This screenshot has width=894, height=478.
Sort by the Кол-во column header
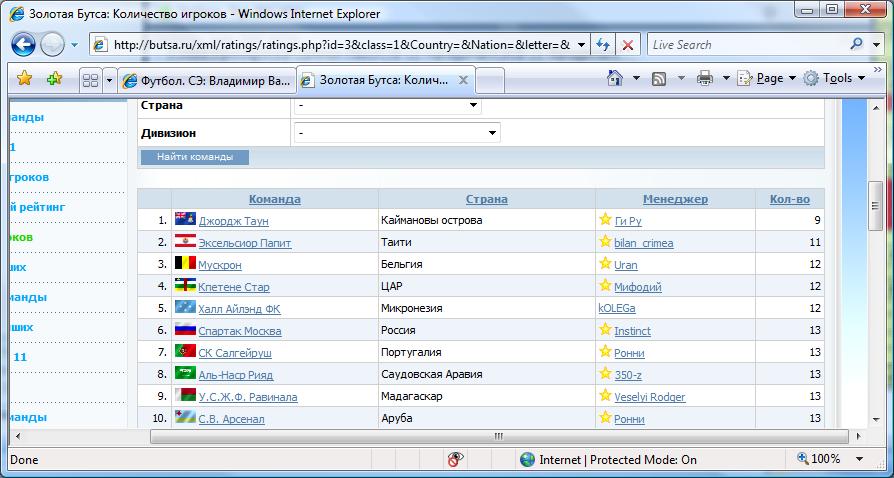789,199
